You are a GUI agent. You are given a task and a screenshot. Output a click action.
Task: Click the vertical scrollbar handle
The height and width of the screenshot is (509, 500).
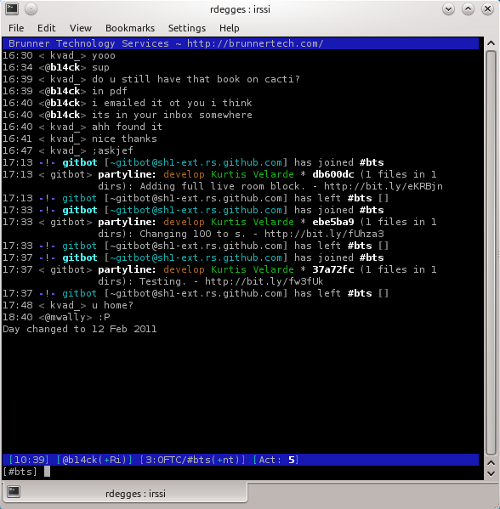tap(491, 253)
